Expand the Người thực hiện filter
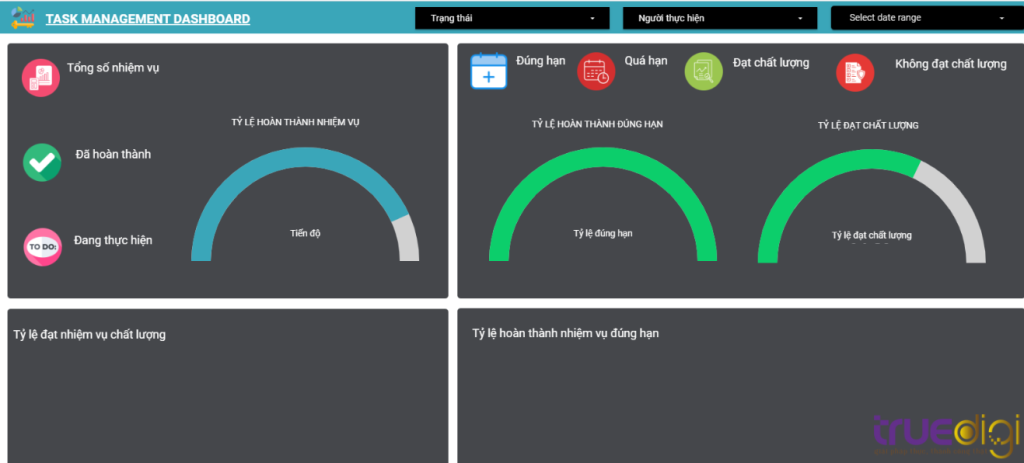This screenshot has width=1024, height=463. (720, 18)
